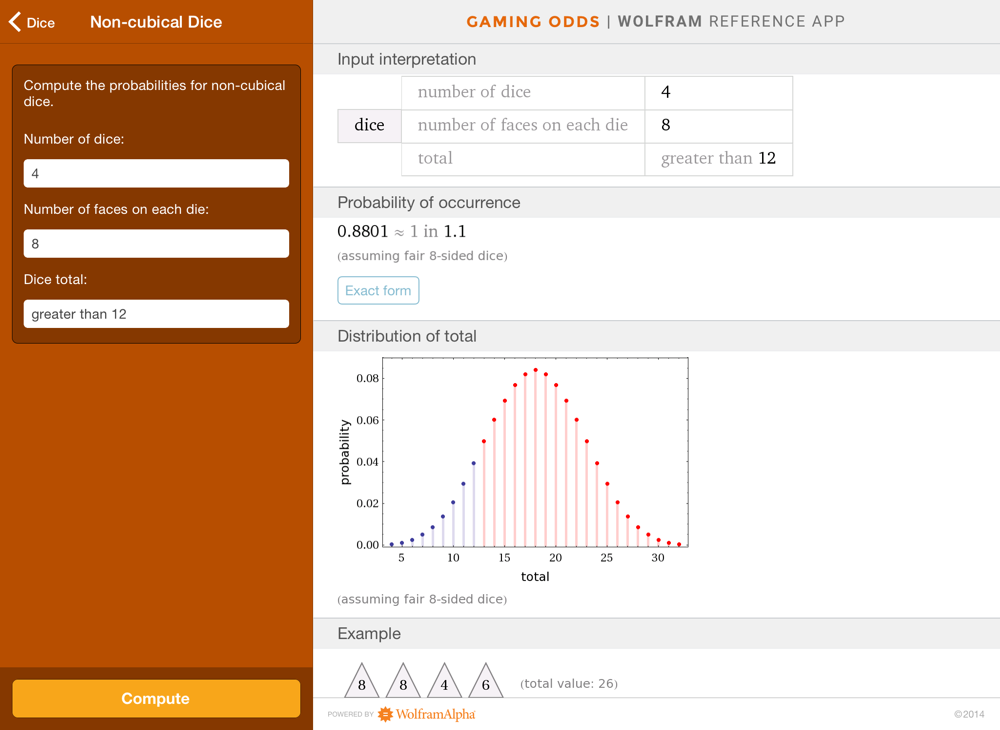Select the 'dice' table row header
This screenshot has height=730, width=1000.
click(369, 126)
